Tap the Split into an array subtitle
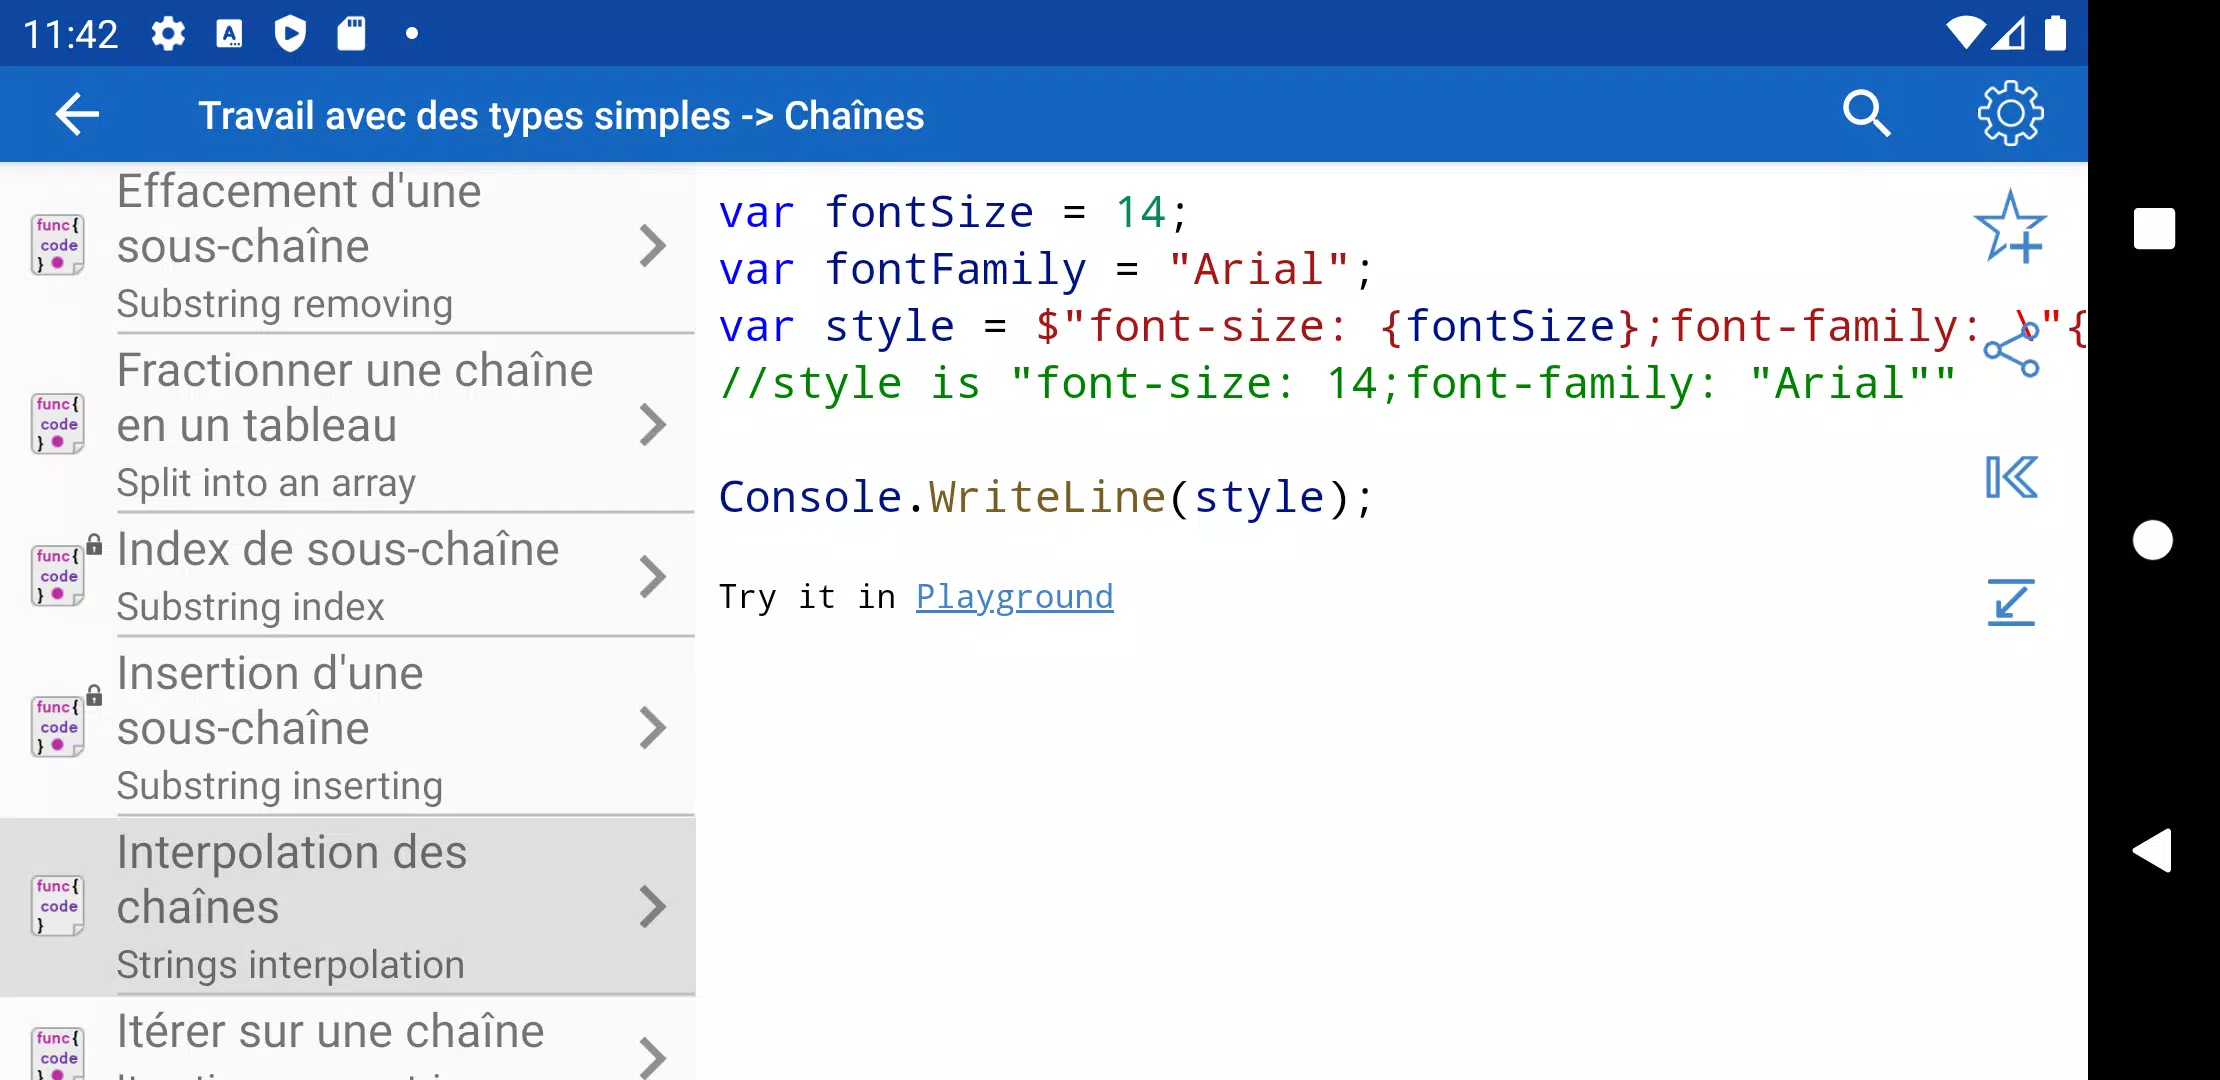The width and height of the screenshot is (2220, 1080). [x=266, y=483]
